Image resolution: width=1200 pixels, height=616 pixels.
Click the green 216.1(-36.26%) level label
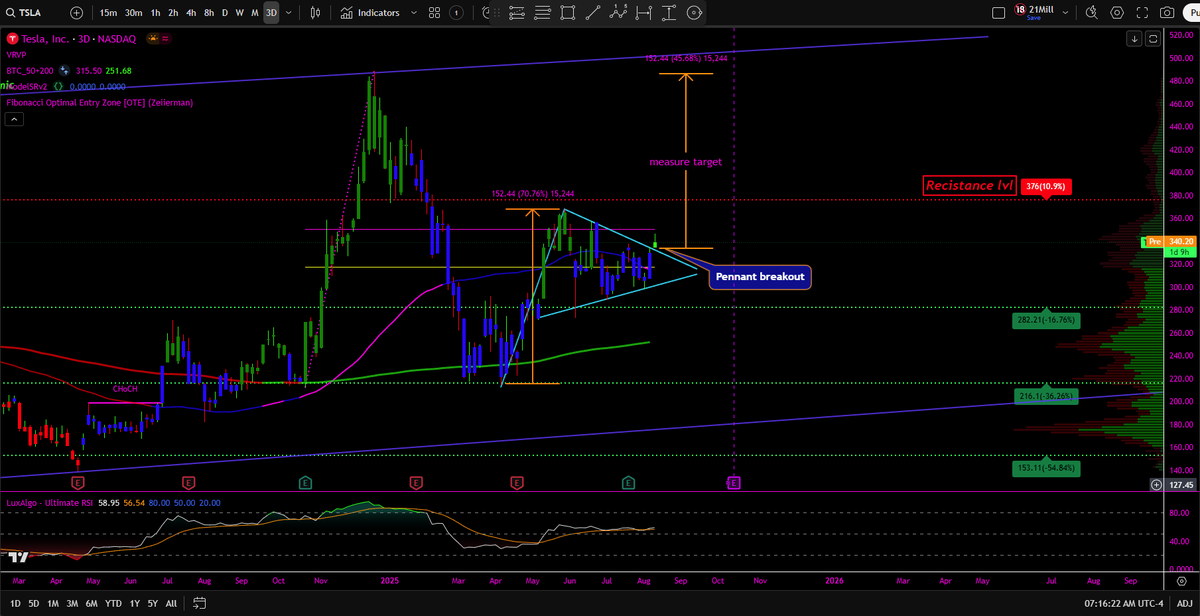[1046, 396]
